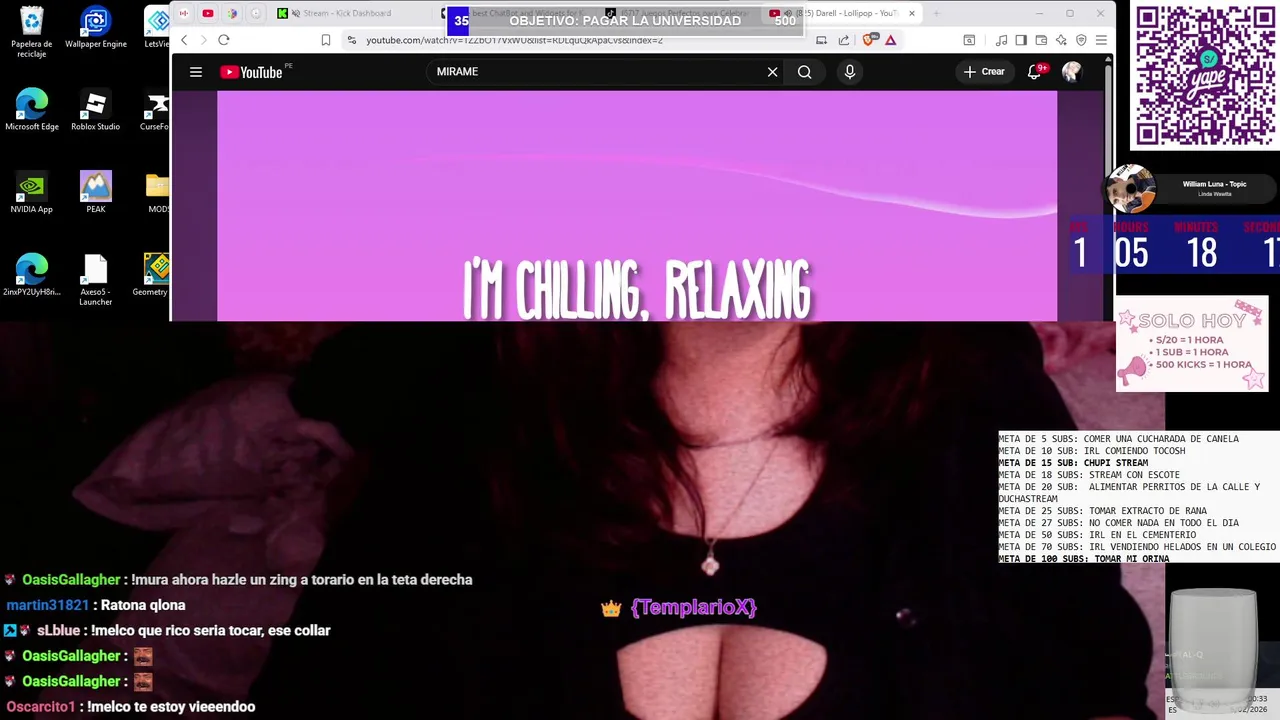Close the Darell - Lollipop tab
This screenshot has width=1280, height=720.
911,13
